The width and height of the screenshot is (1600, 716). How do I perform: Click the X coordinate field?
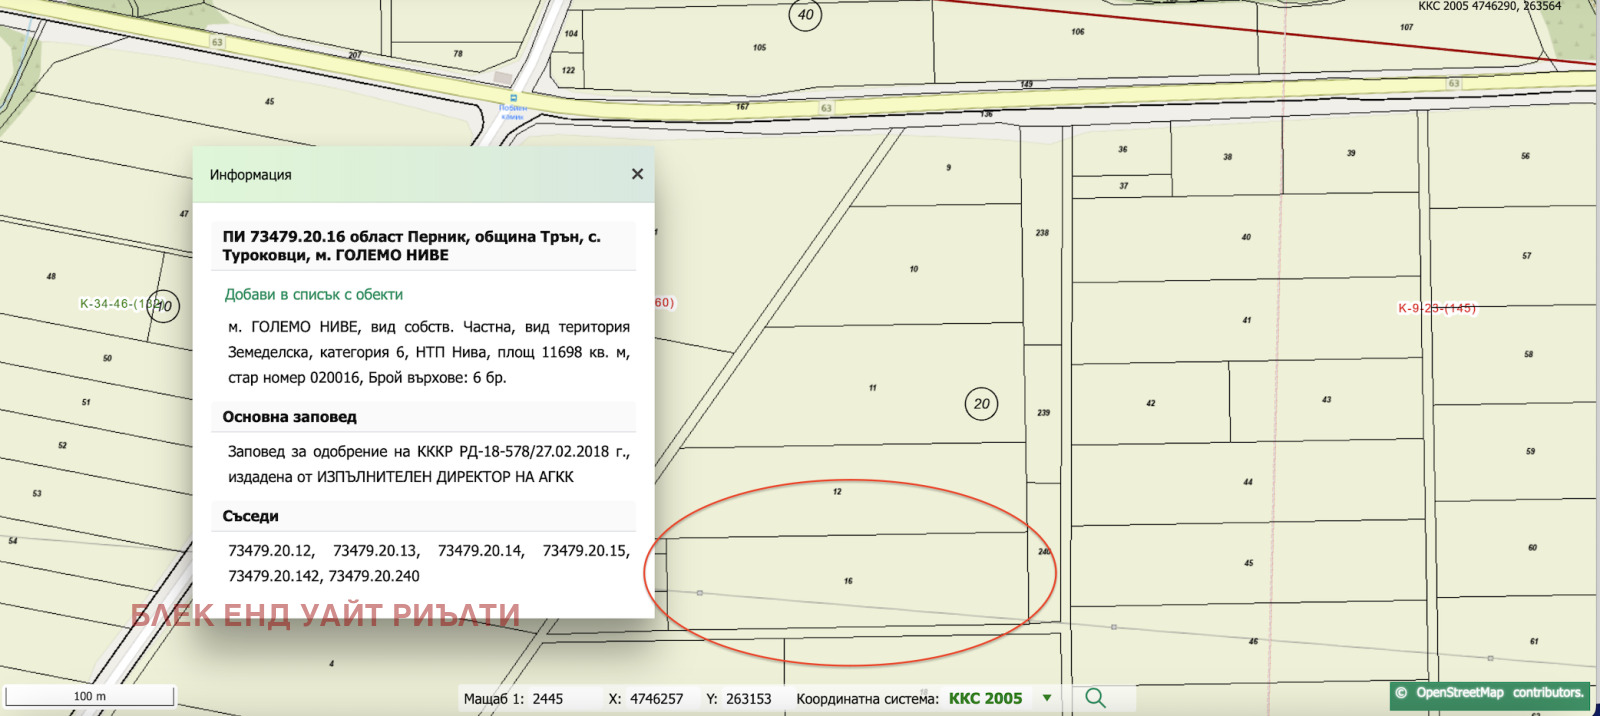pos(656,699)
